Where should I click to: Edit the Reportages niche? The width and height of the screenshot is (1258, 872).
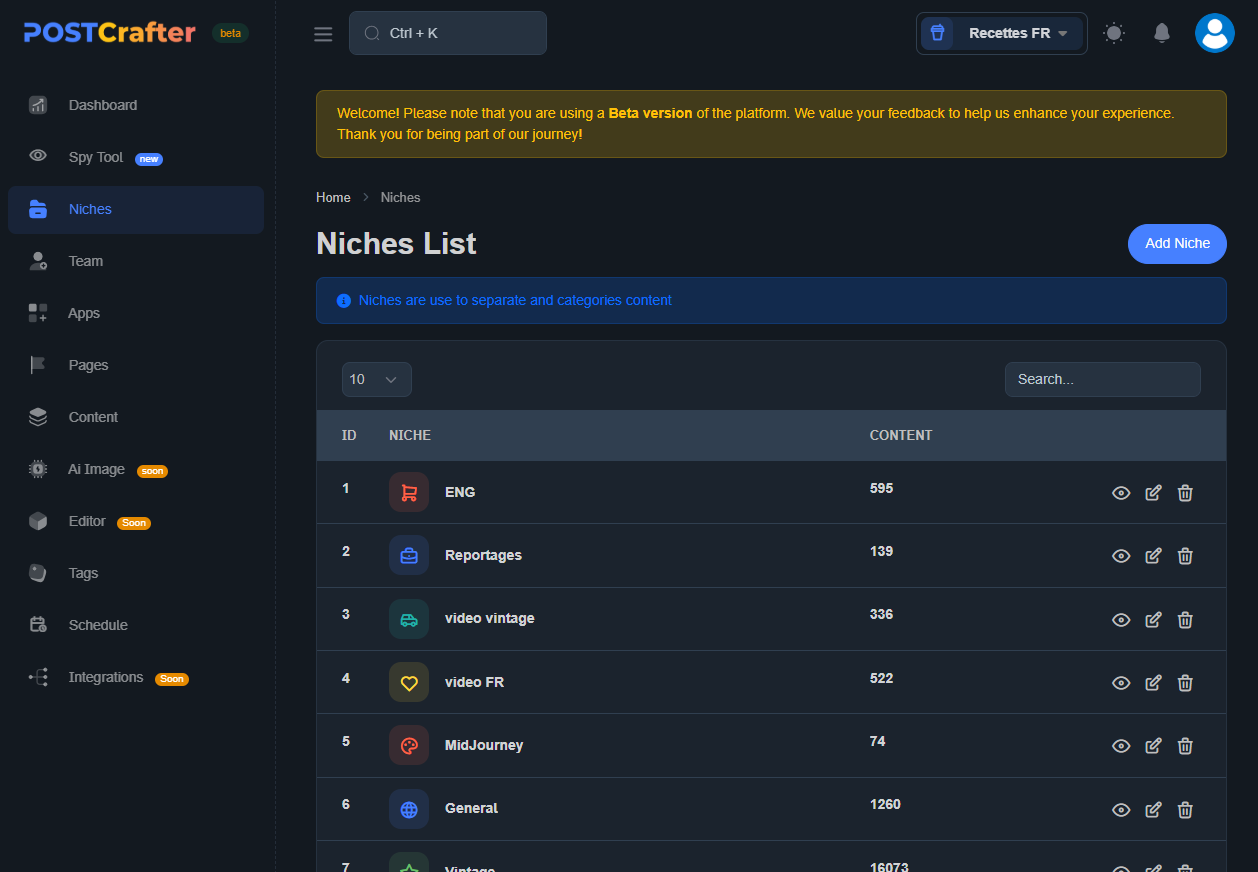click(1153, 556)
